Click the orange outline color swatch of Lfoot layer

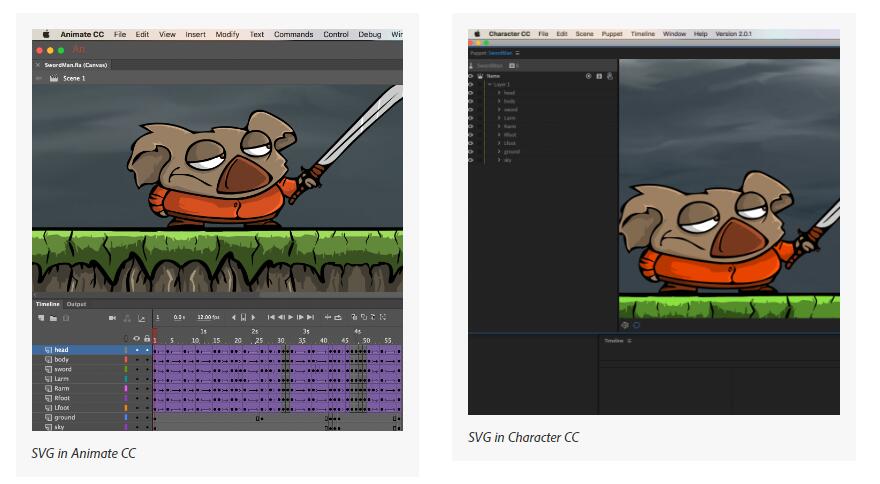click(x=126, y=408)
